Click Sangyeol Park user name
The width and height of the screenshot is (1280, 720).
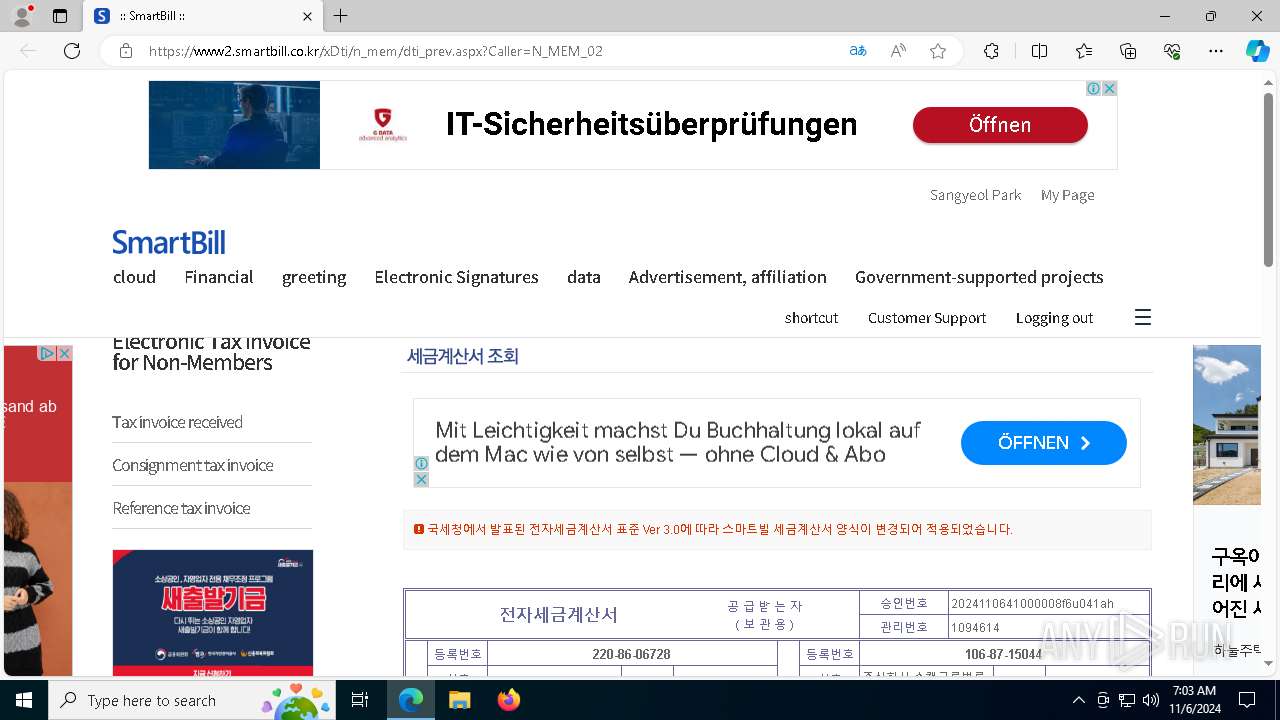975,195
